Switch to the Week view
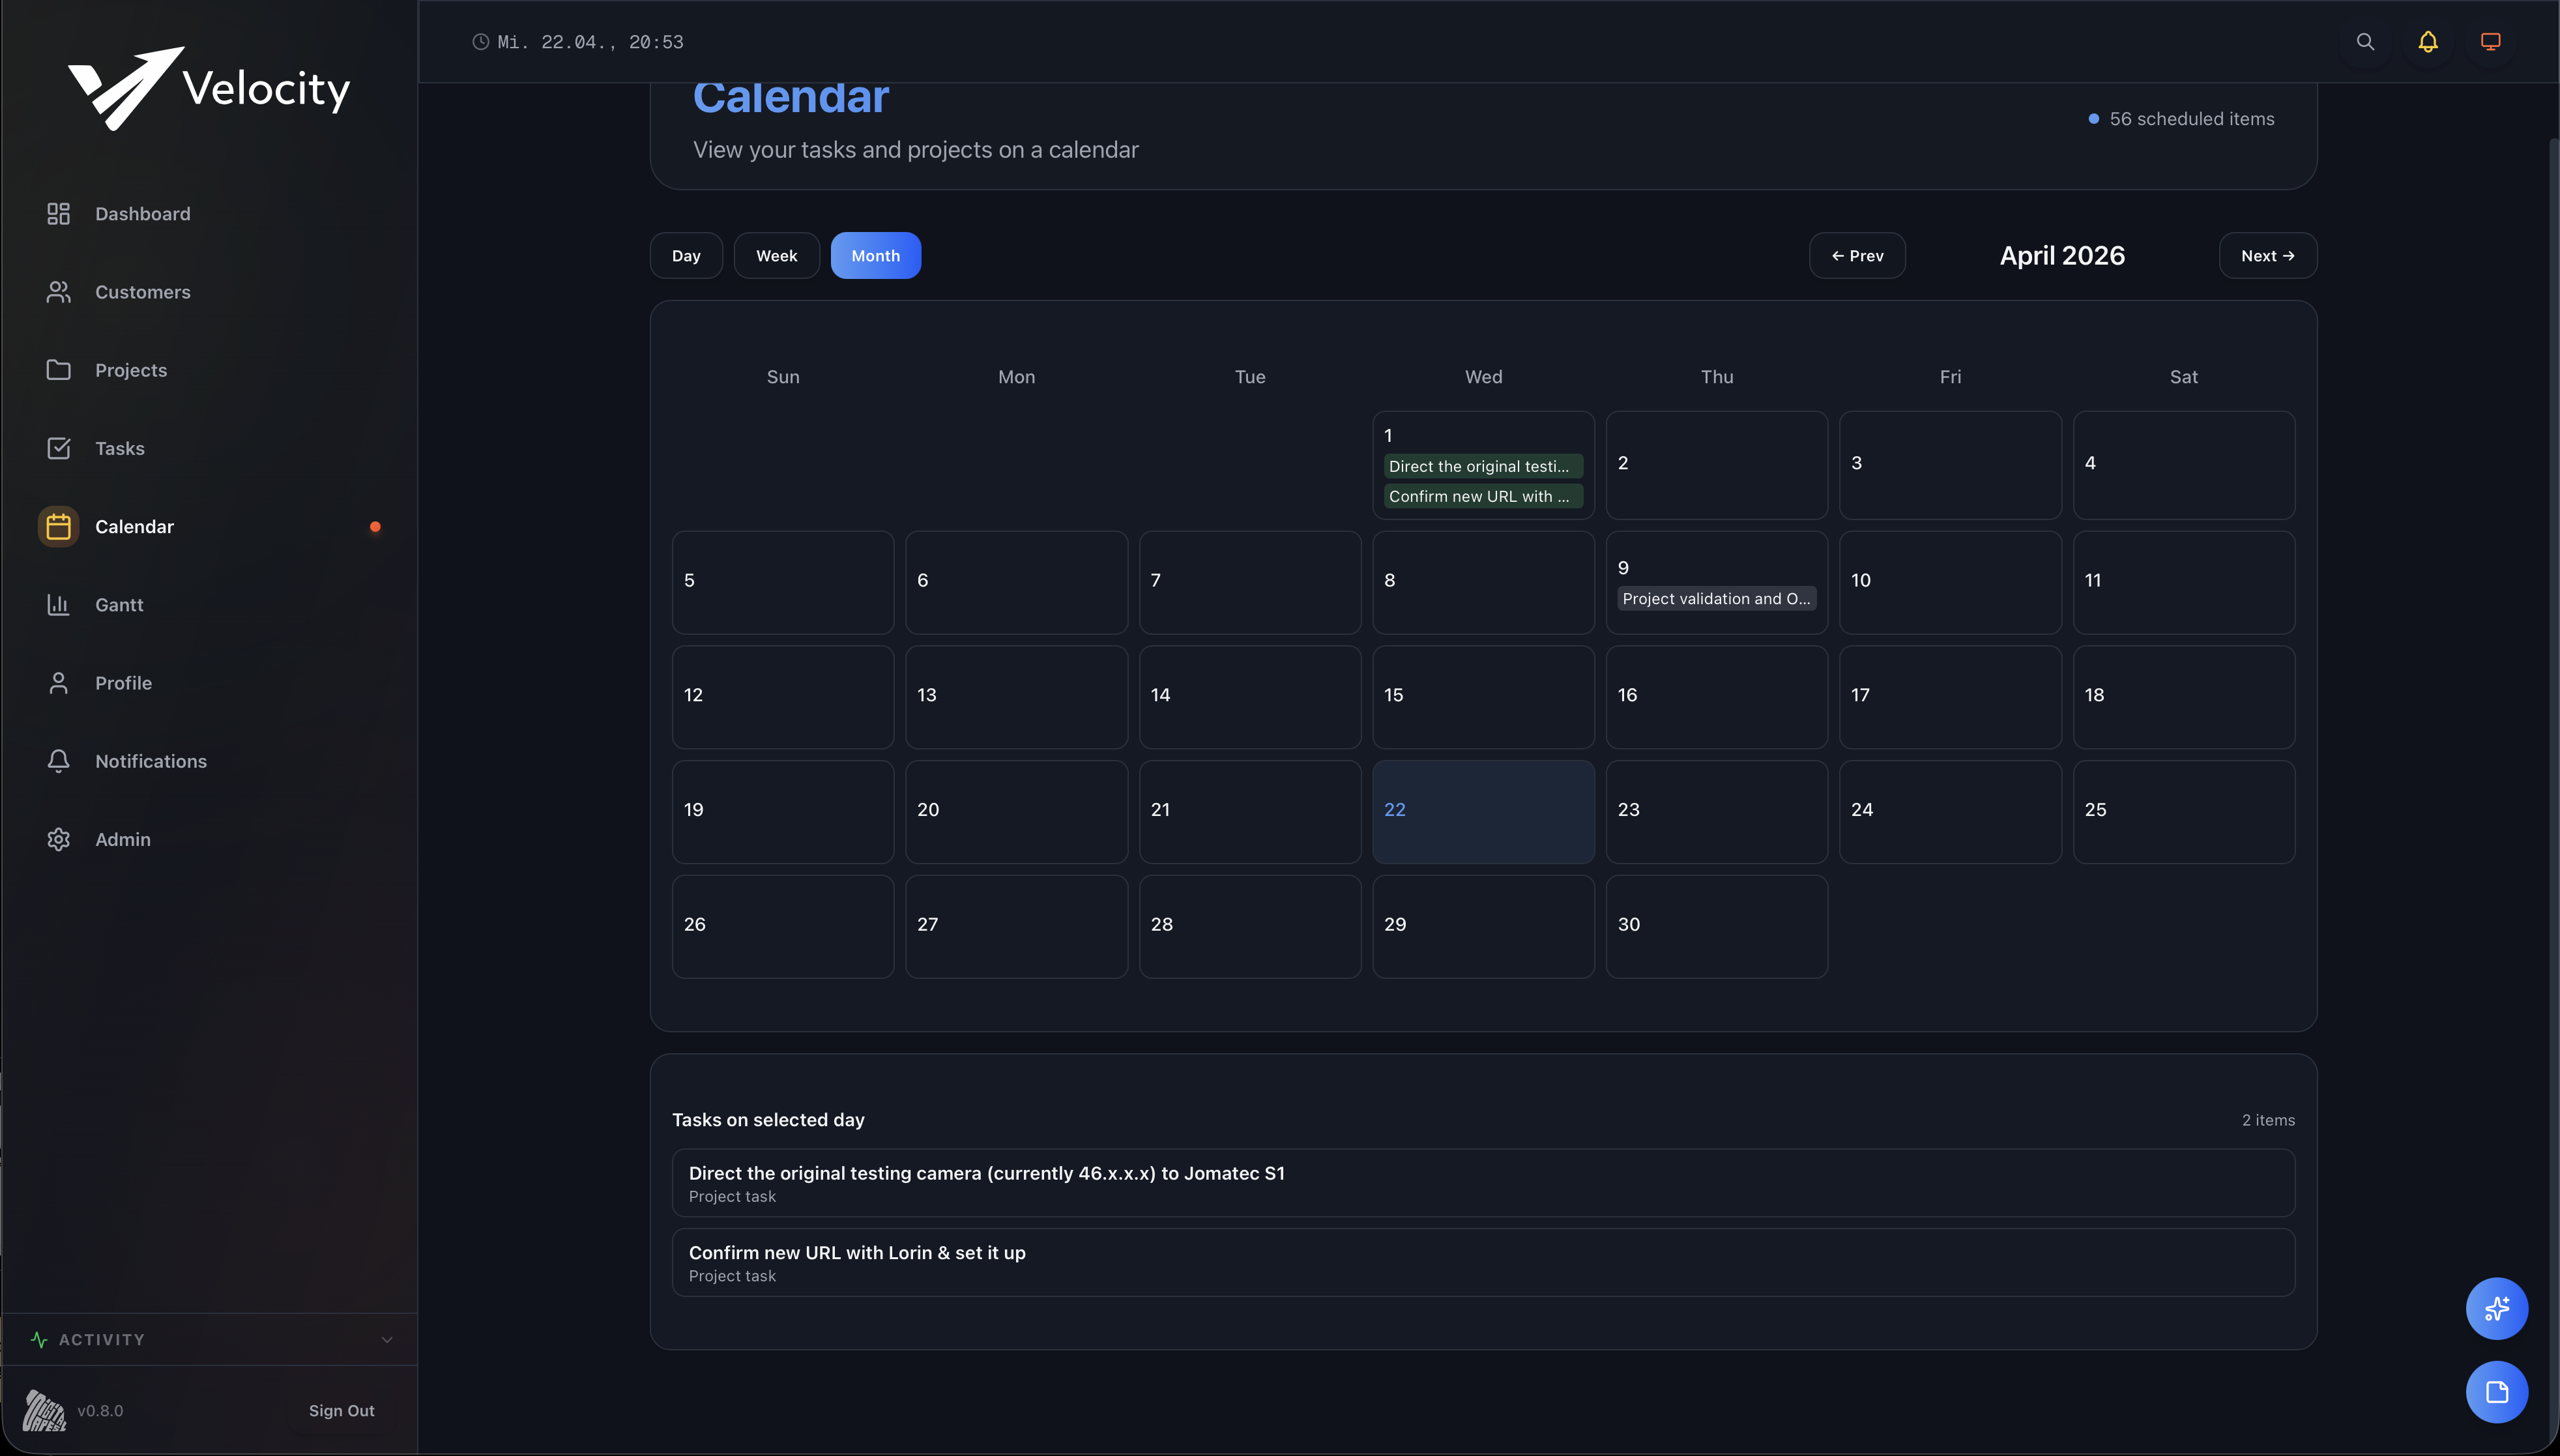This screenshot has height=1456, width=2560. click(776, 255)
